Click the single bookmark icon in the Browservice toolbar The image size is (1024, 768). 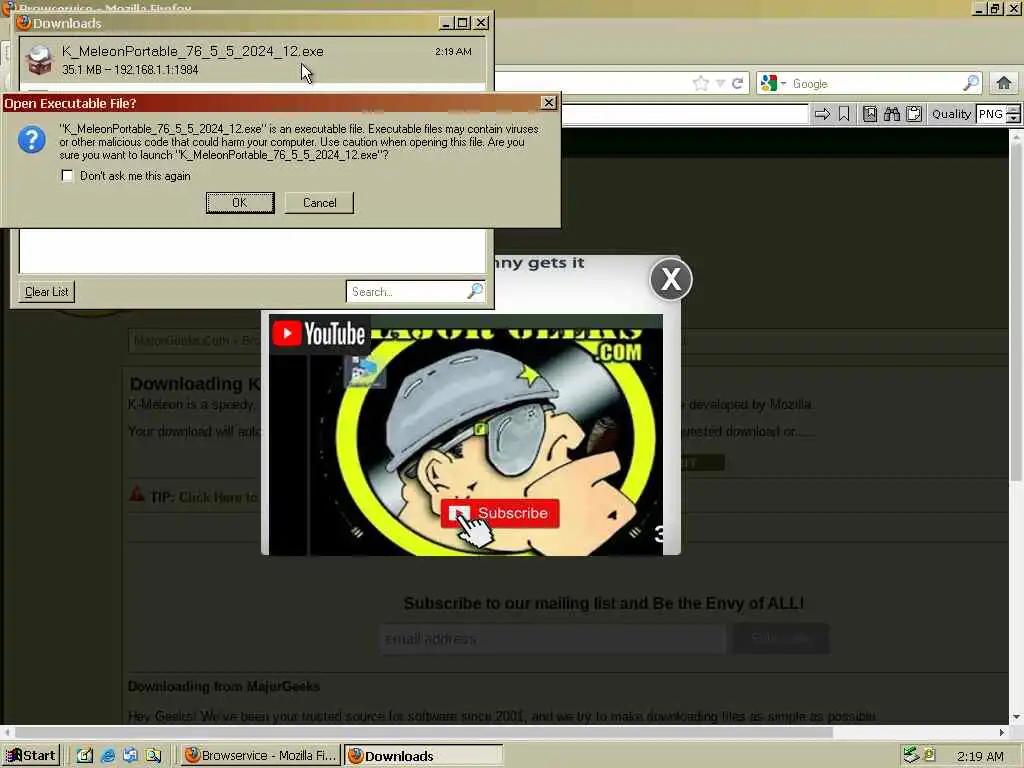[844, 114]
